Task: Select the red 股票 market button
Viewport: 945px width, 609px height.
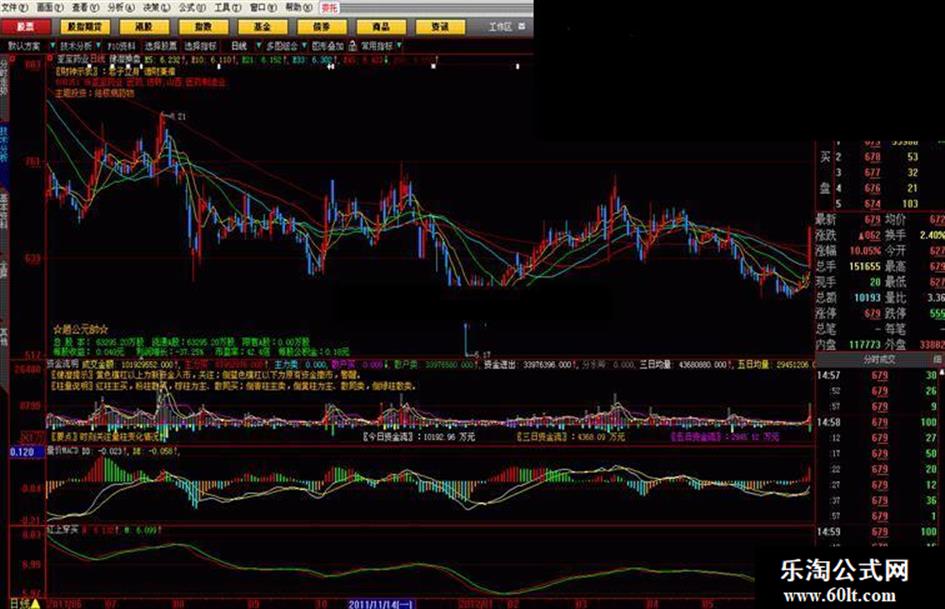Action: click(x=26, y=27)
